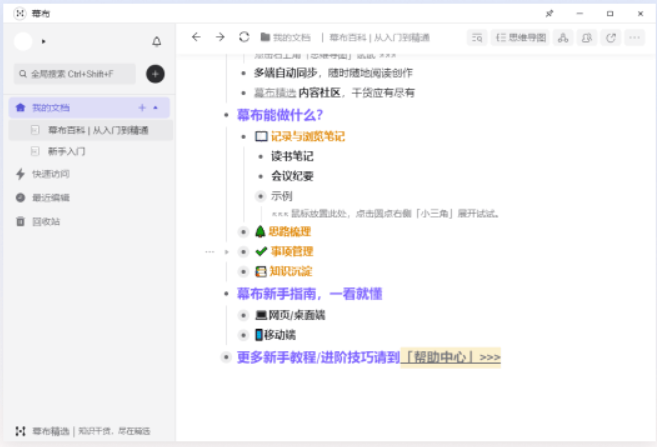Click the trash icon for 回收站
This screenshot has width=657, height=447.
[20, 221]
